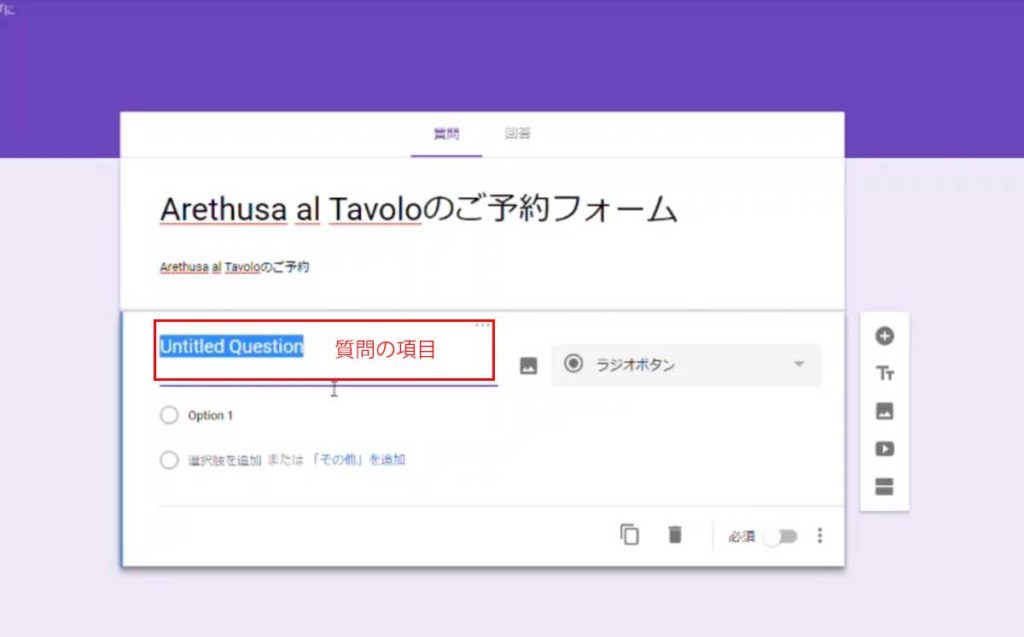Add an image from the side toolbar
This screenshot has height=637, width=1024.
tap(884, 411)
